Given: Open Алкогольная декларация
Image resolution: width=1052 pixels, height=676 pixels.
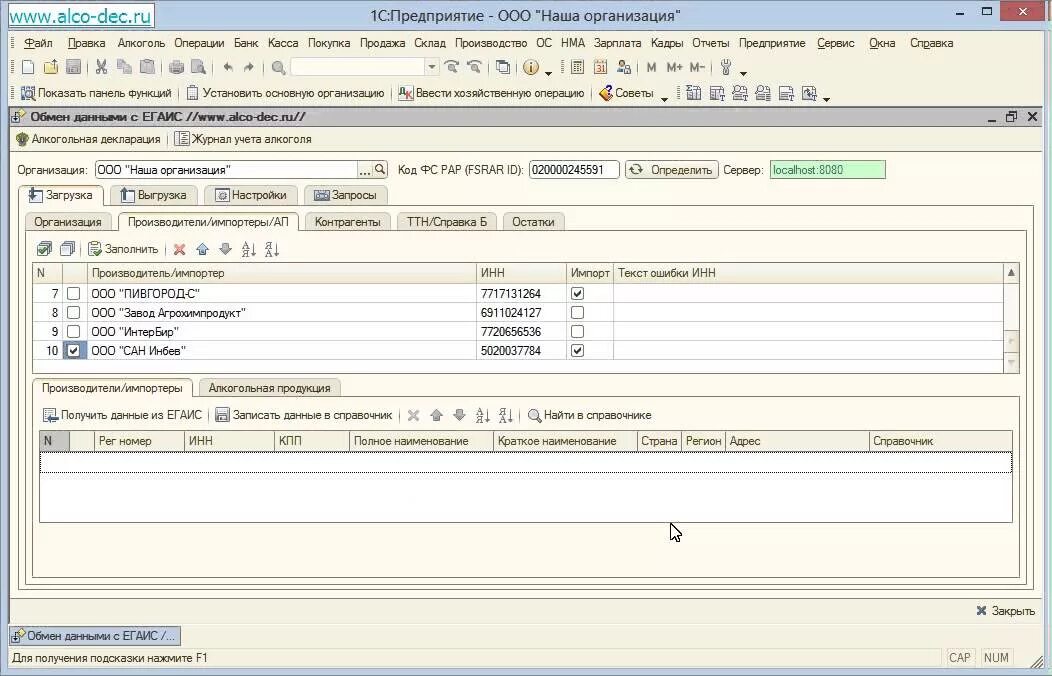Looking at the screenshot, I should pos(88,139).
